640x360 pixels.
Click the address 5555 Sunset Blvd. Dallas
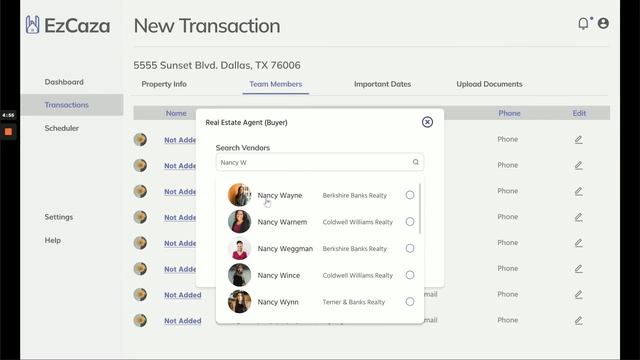[217, 65]
